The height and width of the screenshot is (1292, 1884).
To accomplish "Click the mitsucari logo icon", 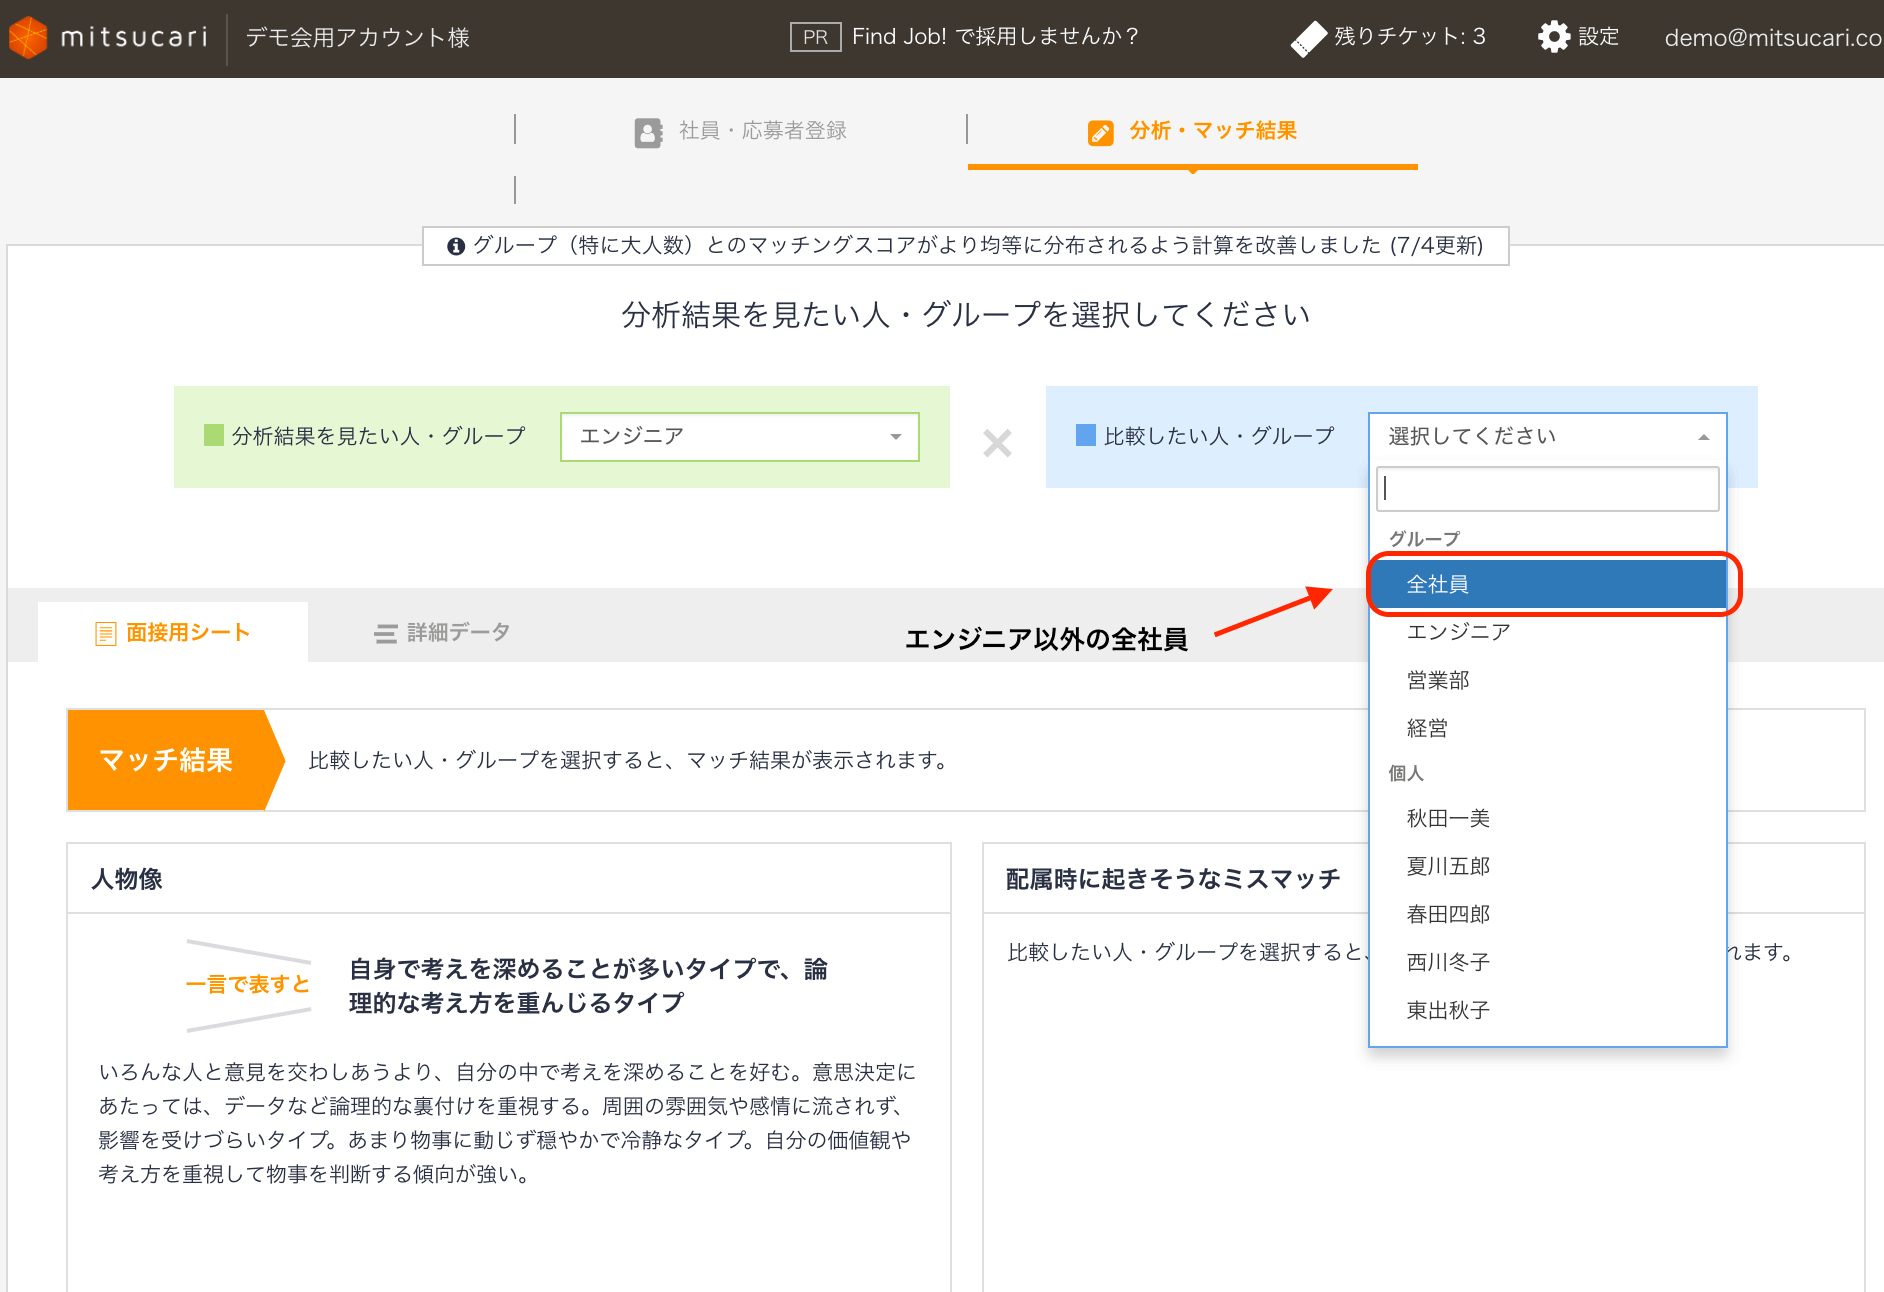I will tap(28, 38).
